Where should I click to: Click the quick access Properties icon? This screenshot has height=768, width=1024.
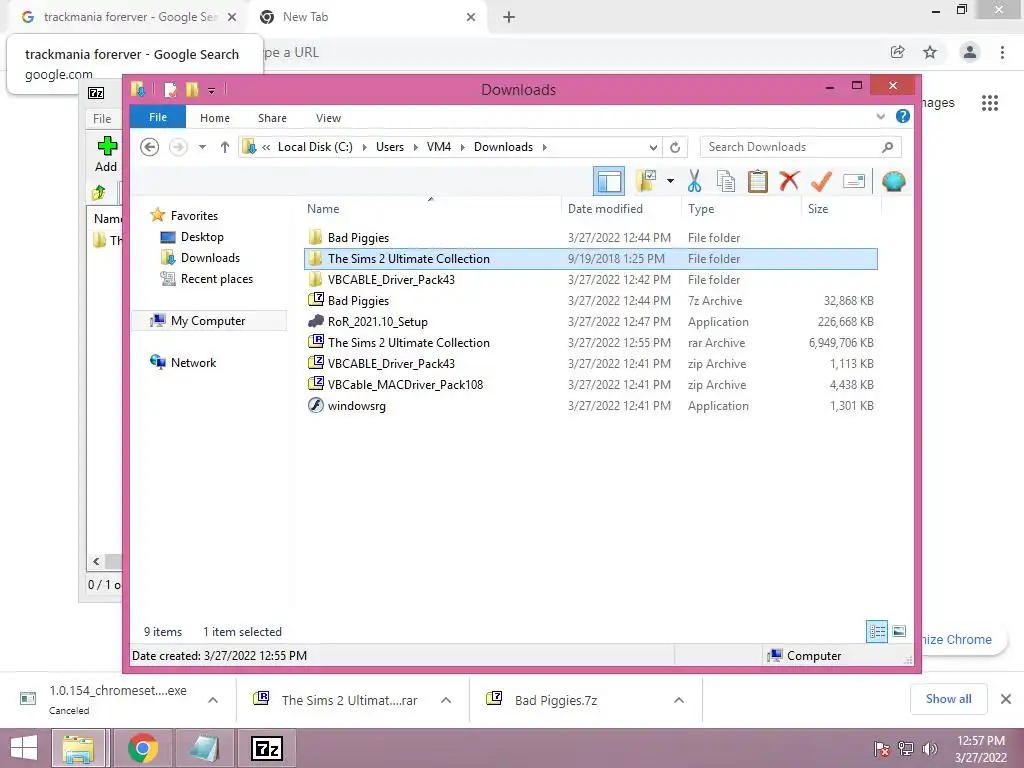coord(170,89)
